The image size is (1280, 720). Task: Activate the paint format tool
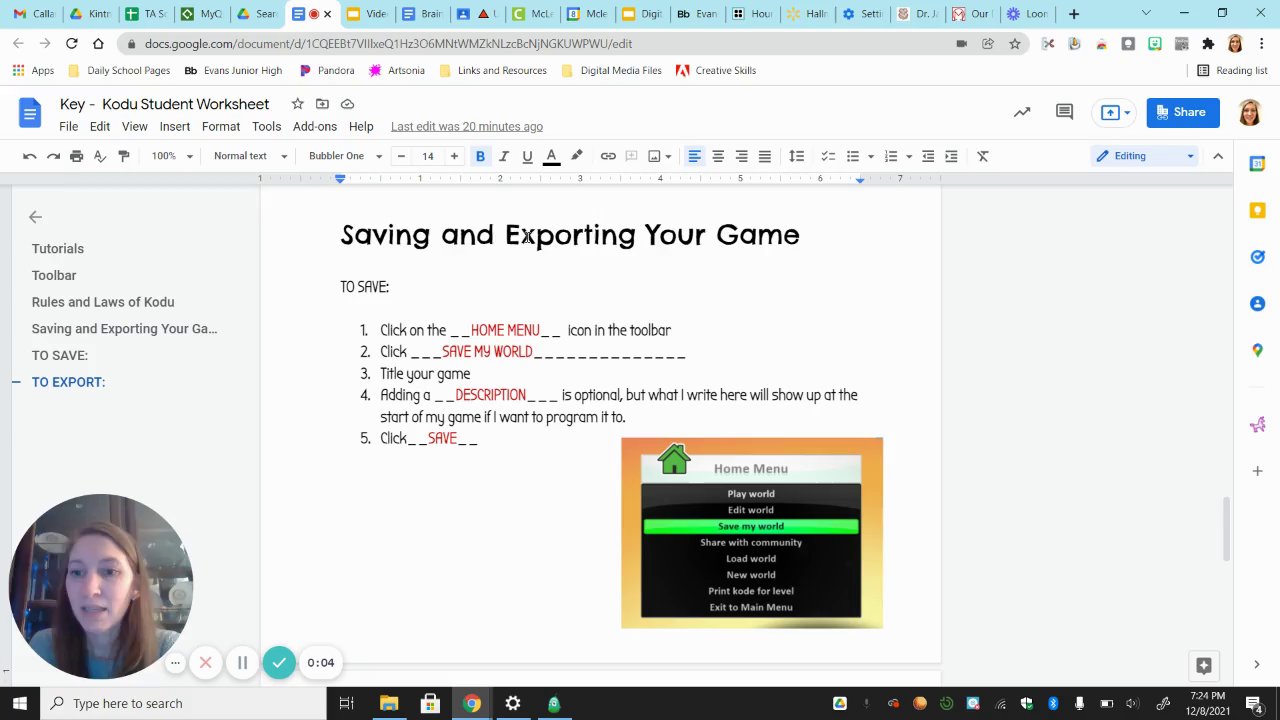[x=124, y=156]
